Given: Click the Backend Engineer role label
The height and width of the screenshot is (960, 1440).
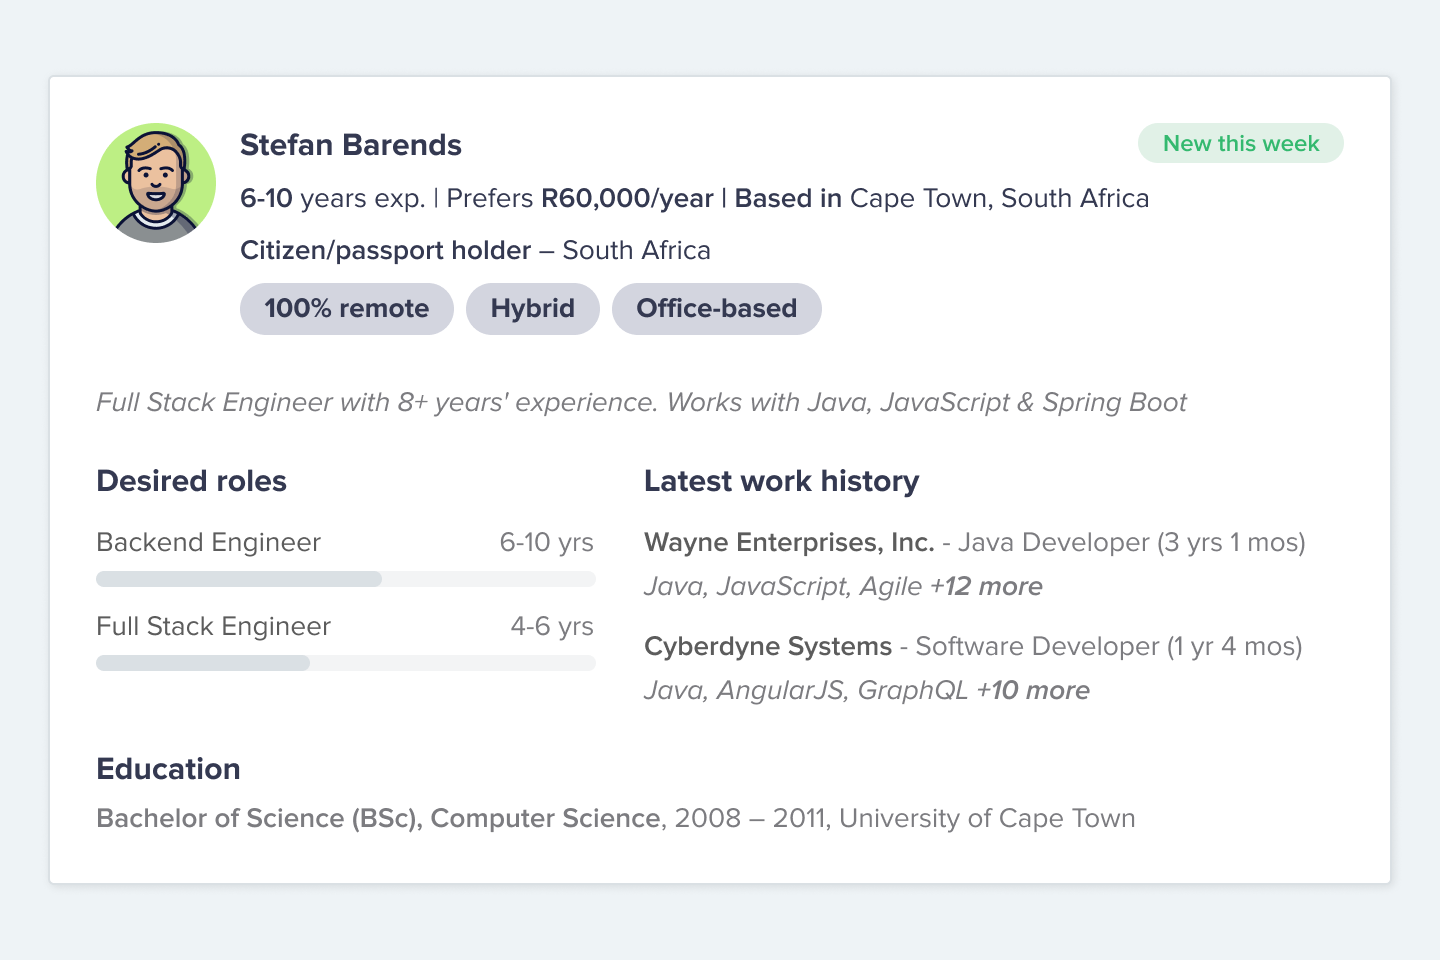Looking at the screenshot, I should 208,543.
